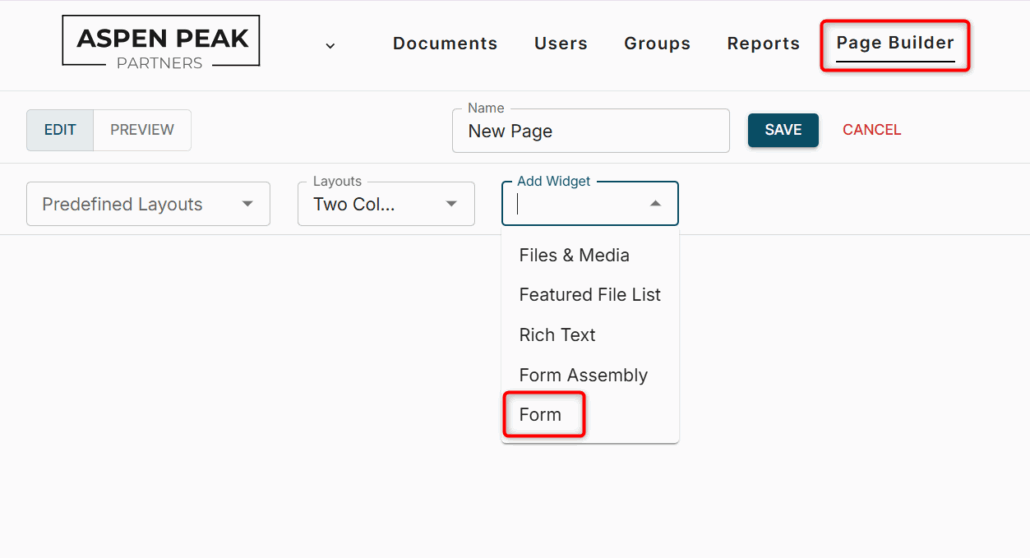The image size is (1030, 558).
Task: Click the Aspen Peak Partners logo
Action: pyautogui.click(x=161, y=42)
